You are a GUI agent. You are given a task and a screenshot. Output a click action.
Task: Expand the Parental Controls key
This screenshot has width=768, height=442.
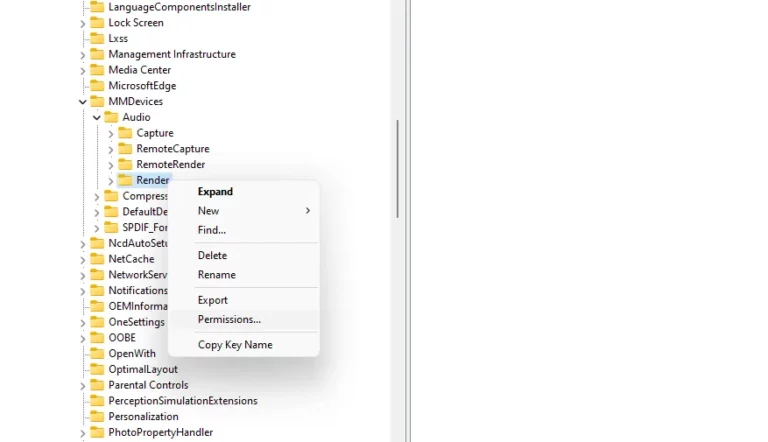tap(83, 386)
